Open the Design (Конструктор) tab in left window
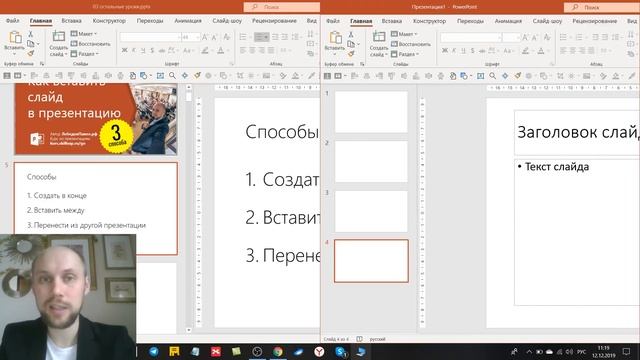Viewport: 640px width, 360px height. pyautogui.click(x=109, y=20)
